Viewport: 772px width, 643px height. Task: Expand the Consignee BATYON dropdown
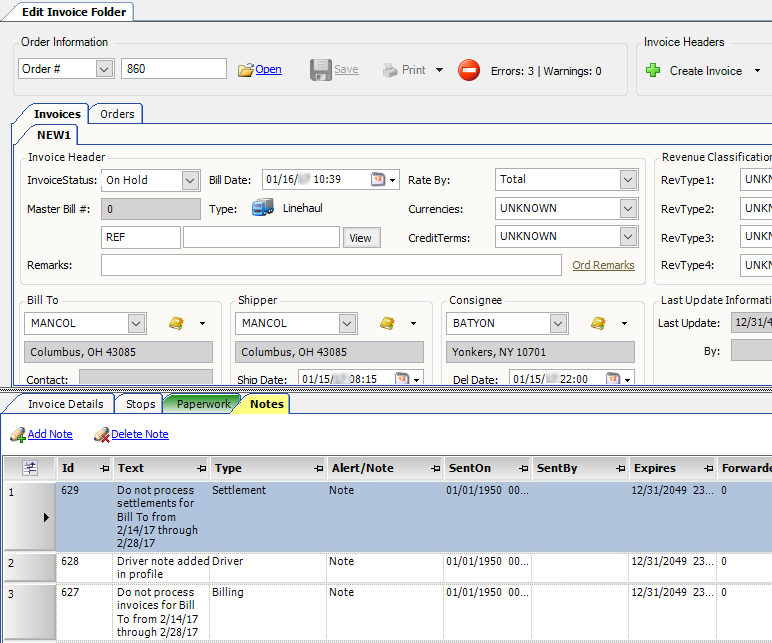[558, 323]
